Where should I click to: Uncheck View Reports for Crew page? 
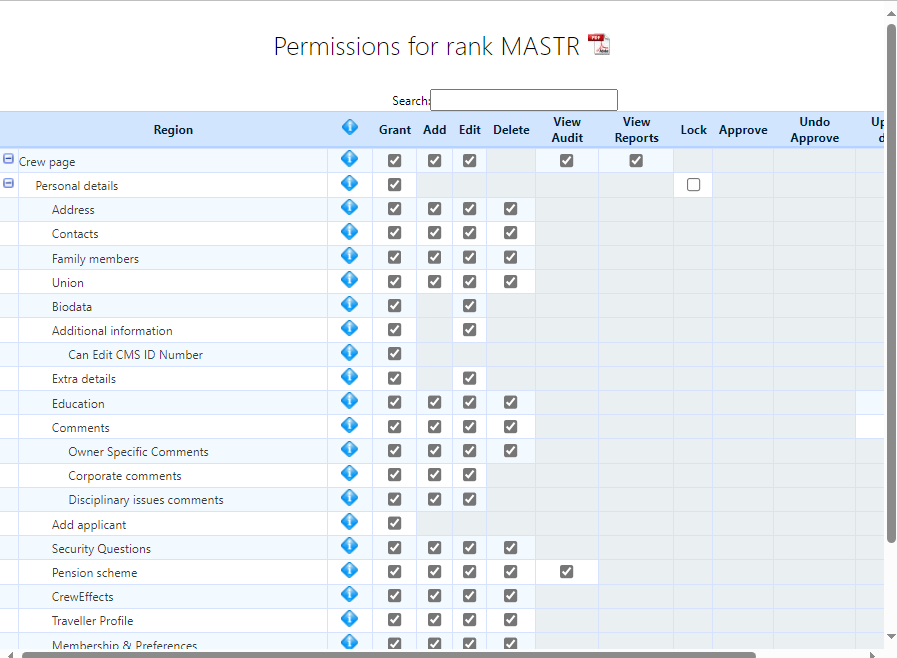(x=636, y=161)
